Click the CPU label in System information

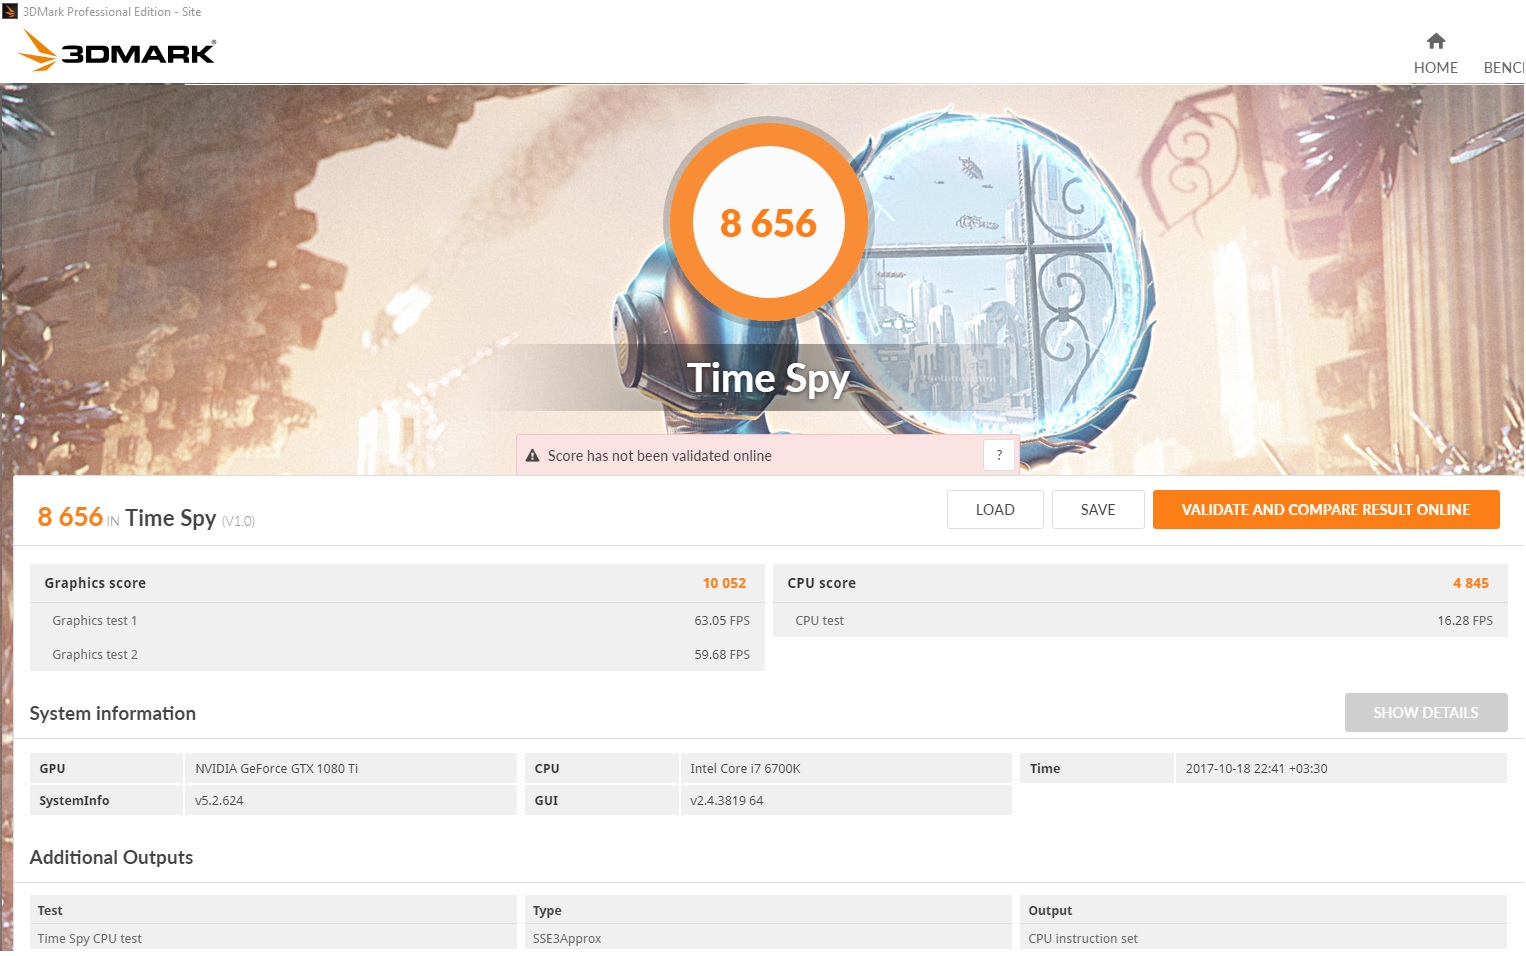601,768
